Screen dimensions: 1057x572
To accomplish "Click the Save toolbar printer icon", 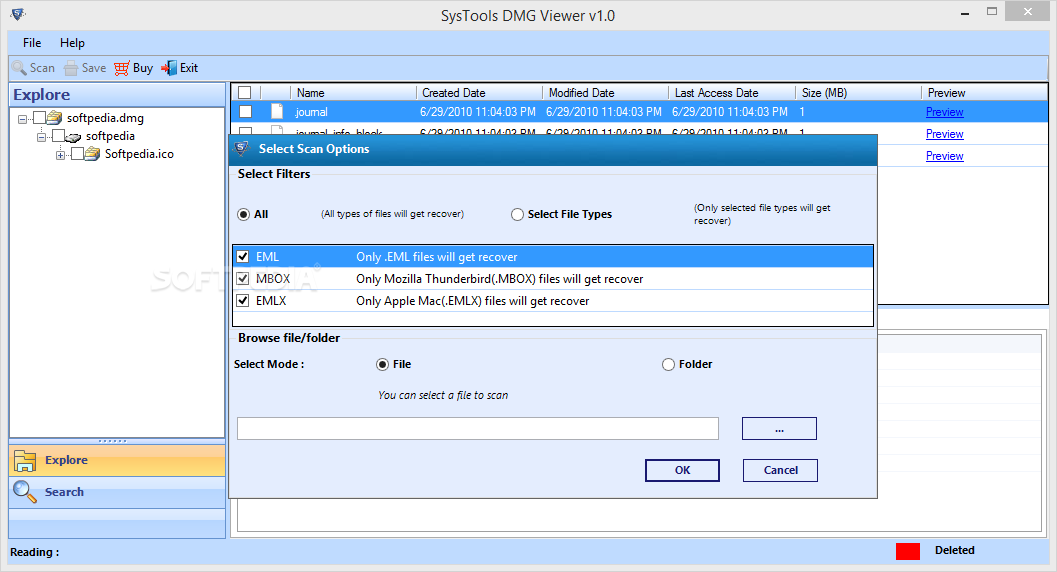I will click(71, 68).
